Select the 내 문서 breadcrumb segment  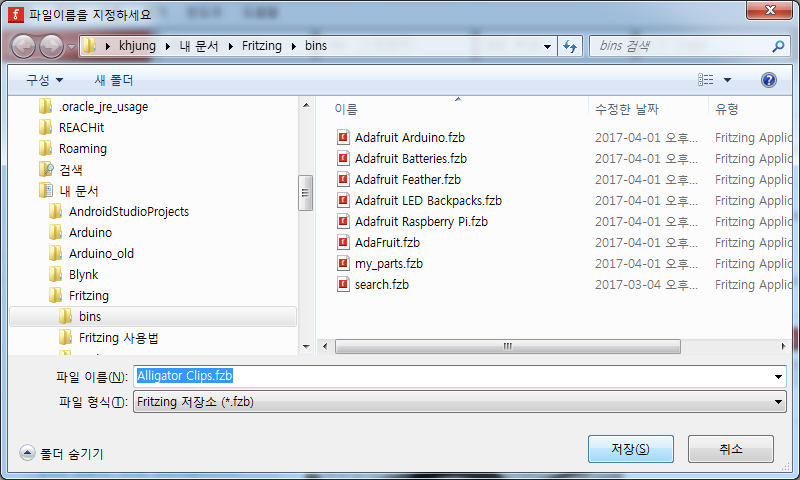click(199, 46)
